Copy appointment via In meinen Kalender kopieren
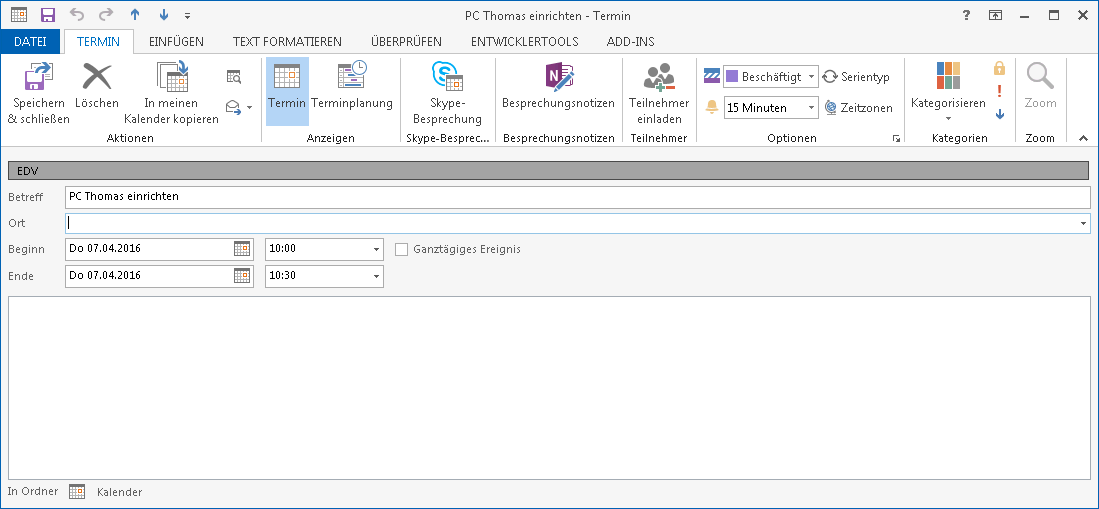 (171, 78)
